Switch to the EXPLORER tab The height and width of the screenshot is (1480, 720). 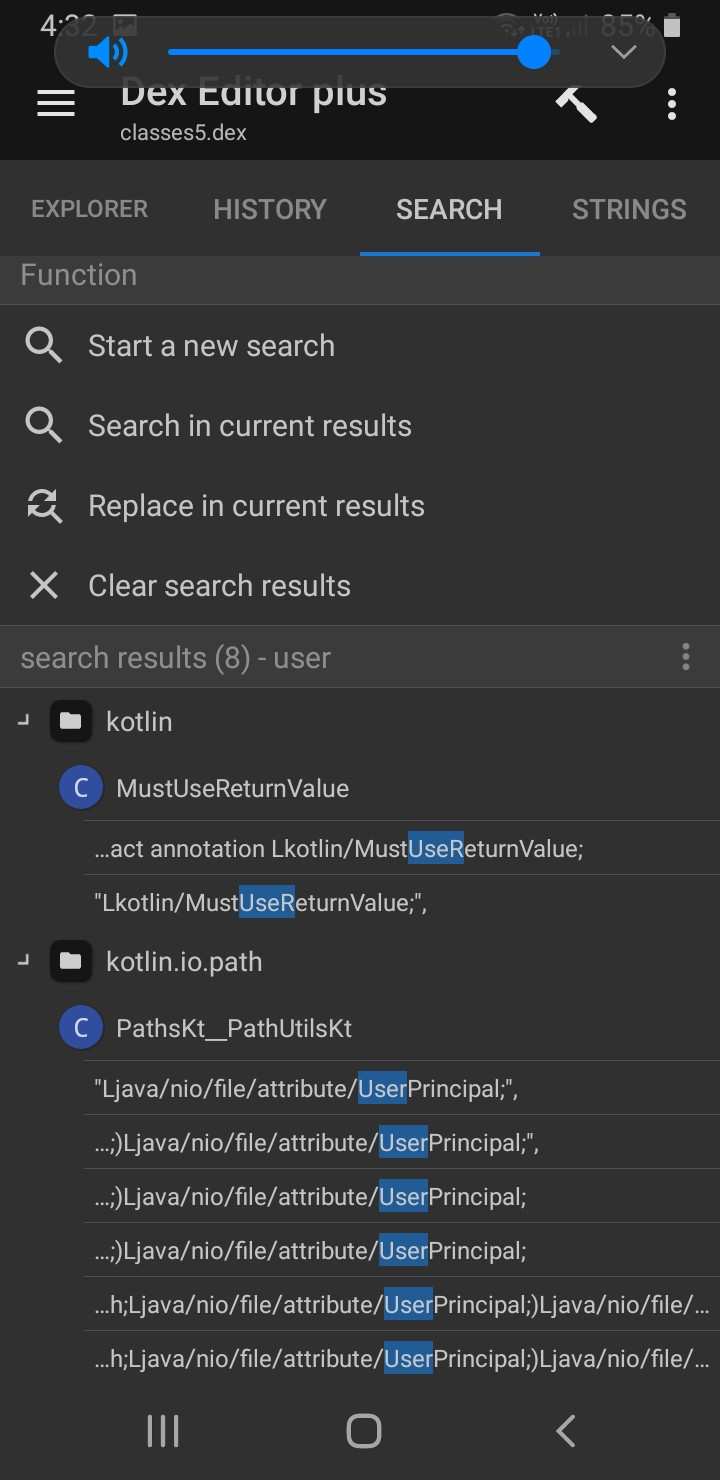pyautogui.click(x=90, y=209)
